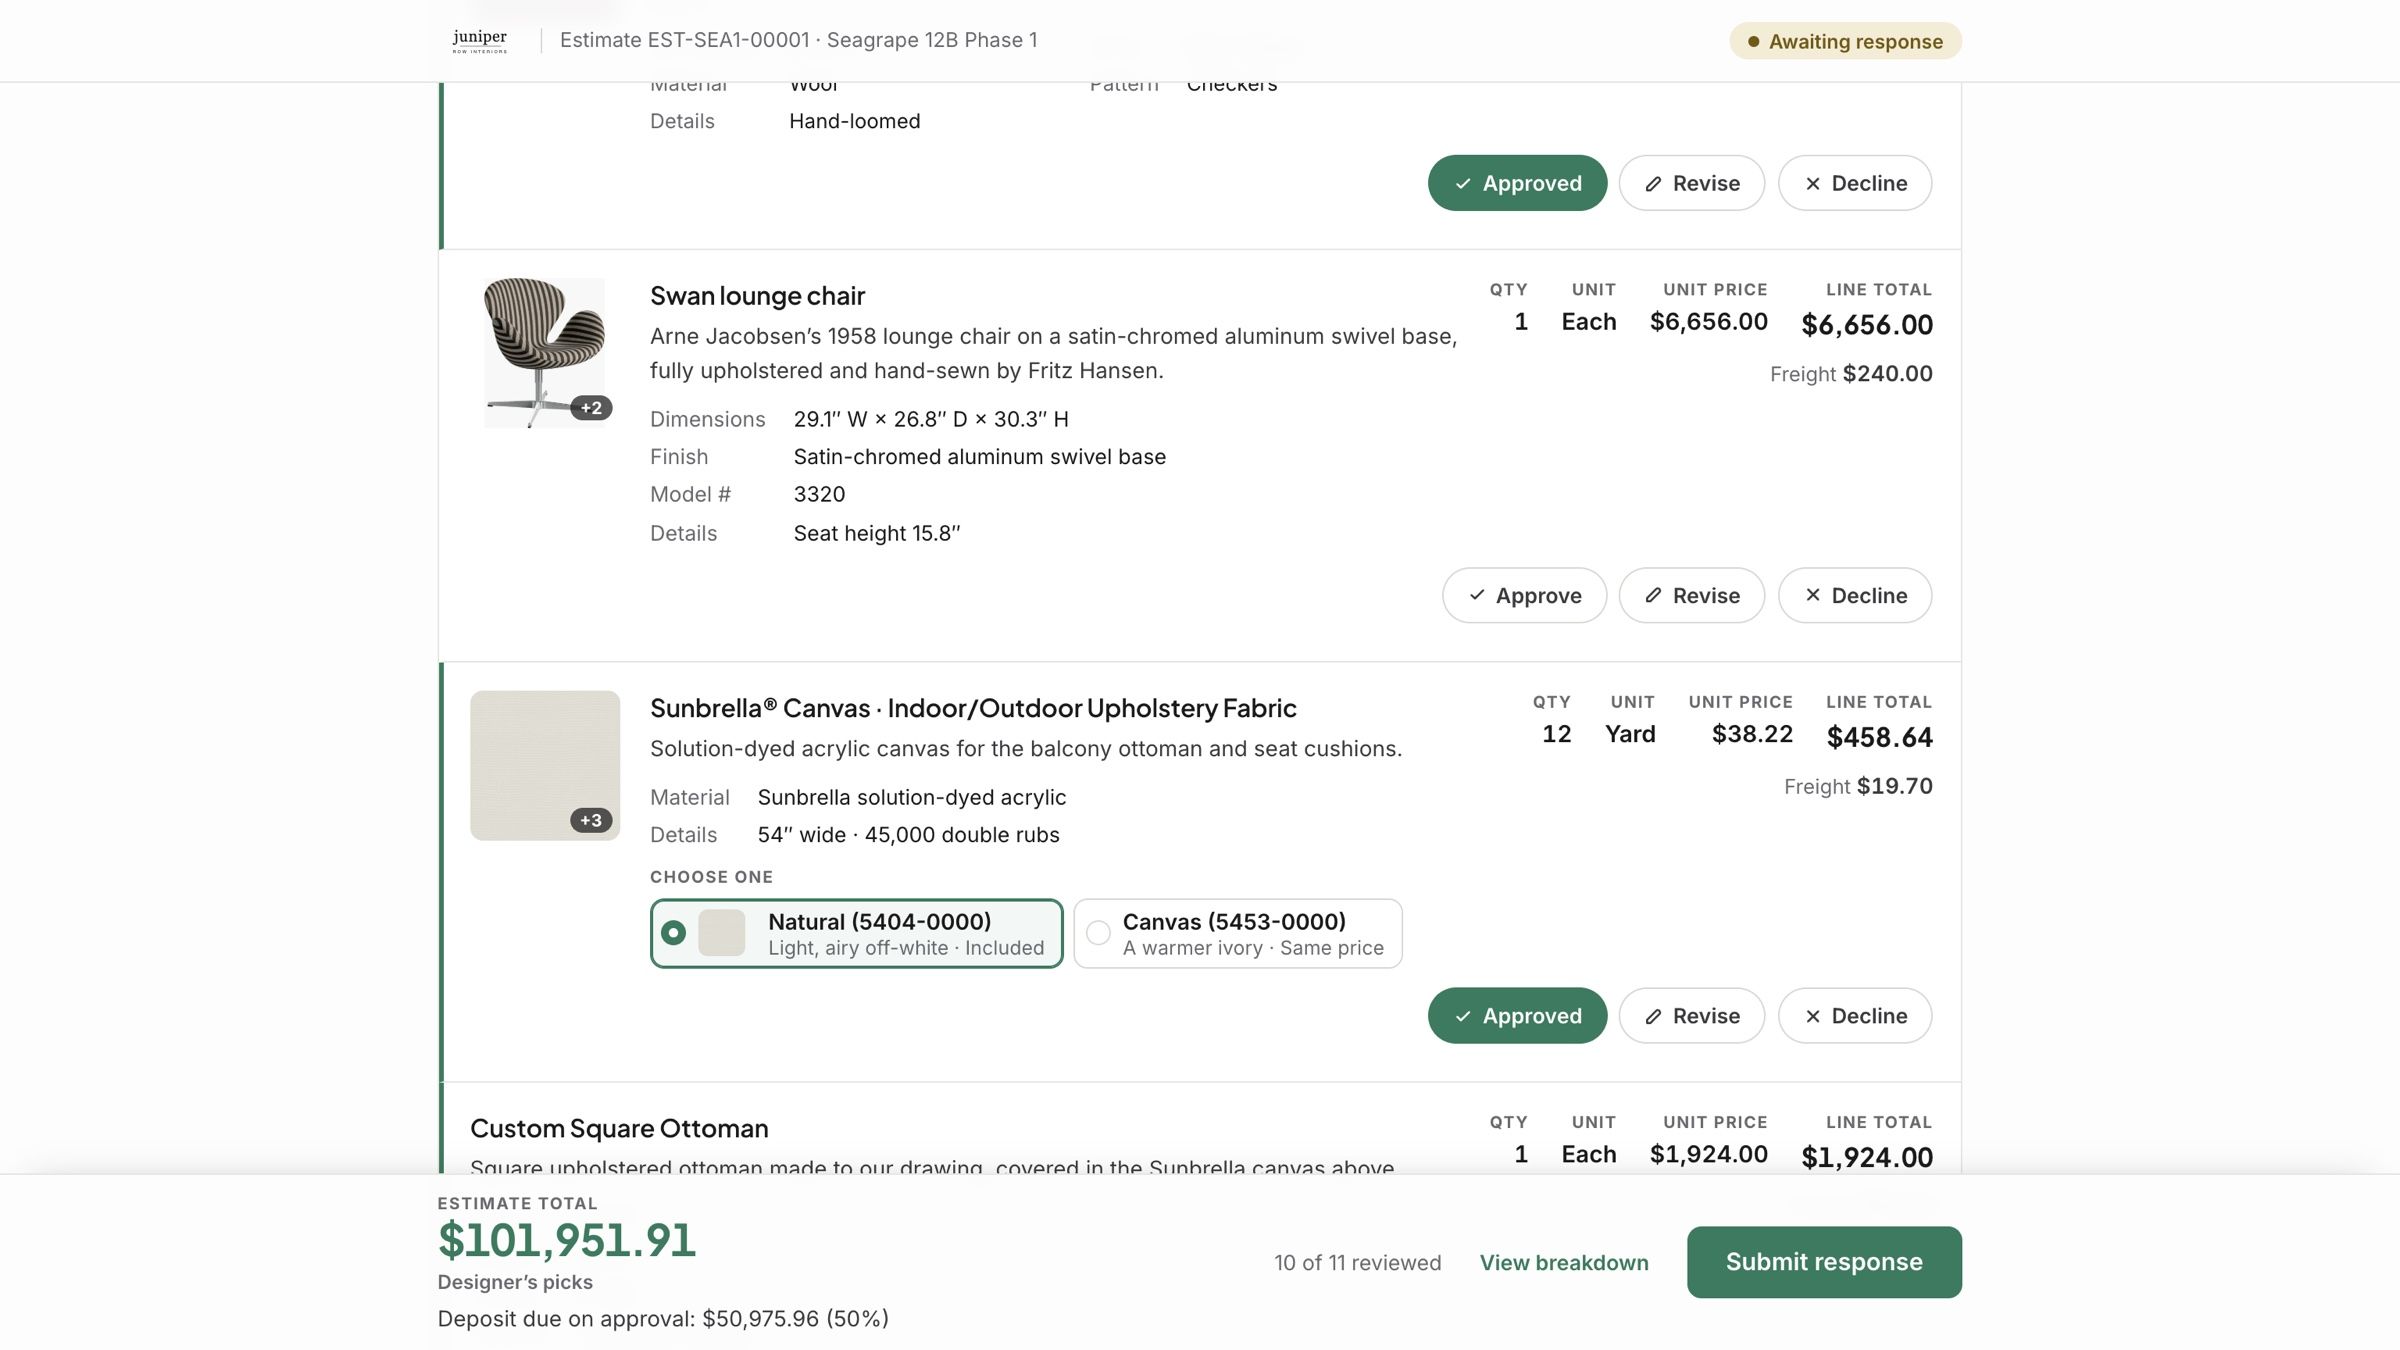Open the Swan lounge chair thumbnail
The width and height of the screenshot is (2400, 1350).
[x=545, y=353]
